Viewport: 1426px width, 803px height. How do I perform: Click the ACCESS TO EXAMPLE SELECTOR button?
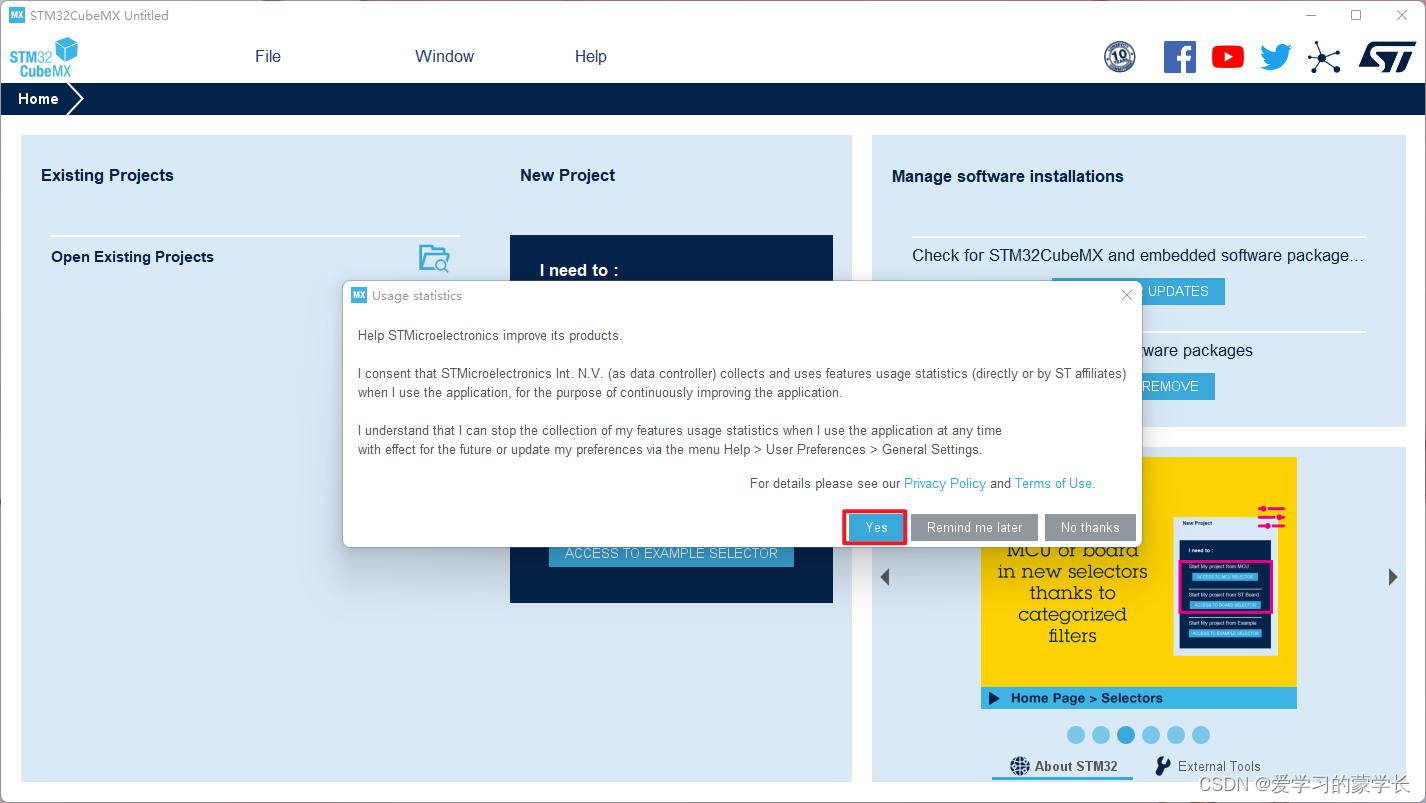671,554
